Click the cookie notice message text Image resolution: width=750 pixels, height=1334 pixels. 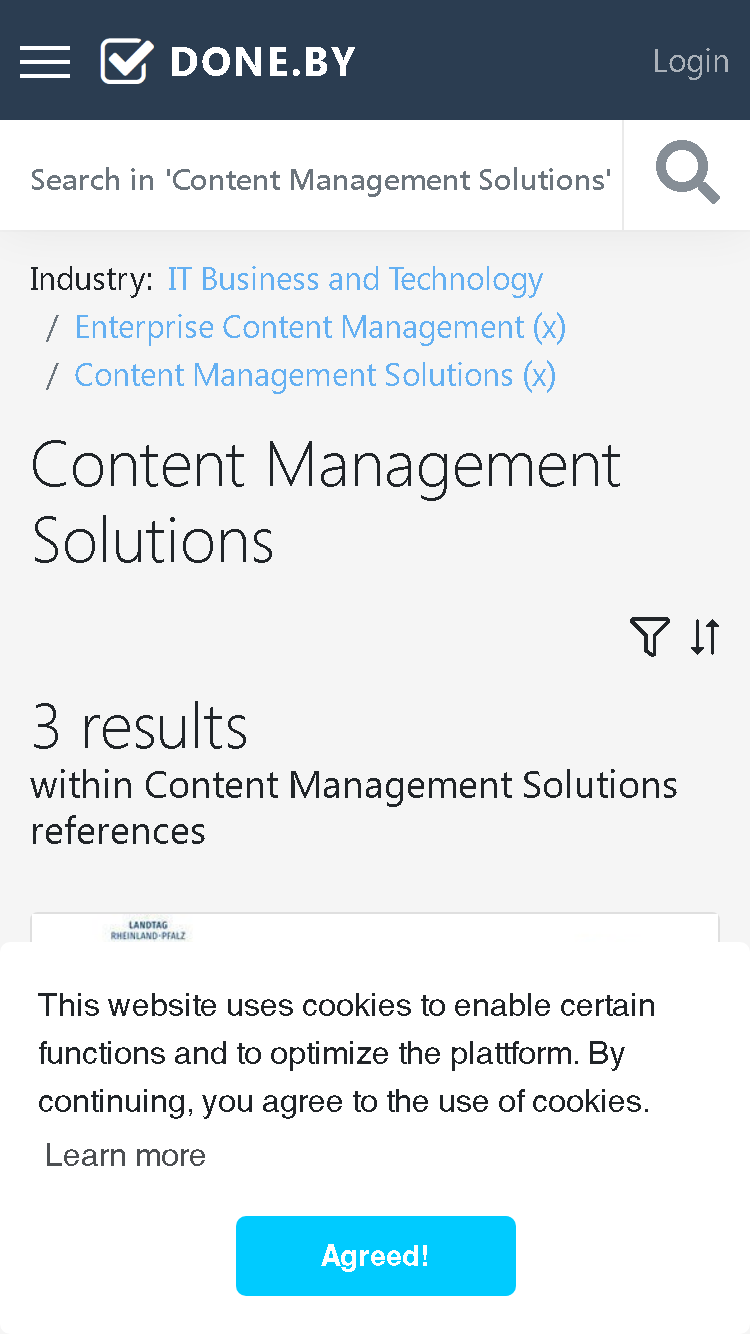coord(347,1053)
